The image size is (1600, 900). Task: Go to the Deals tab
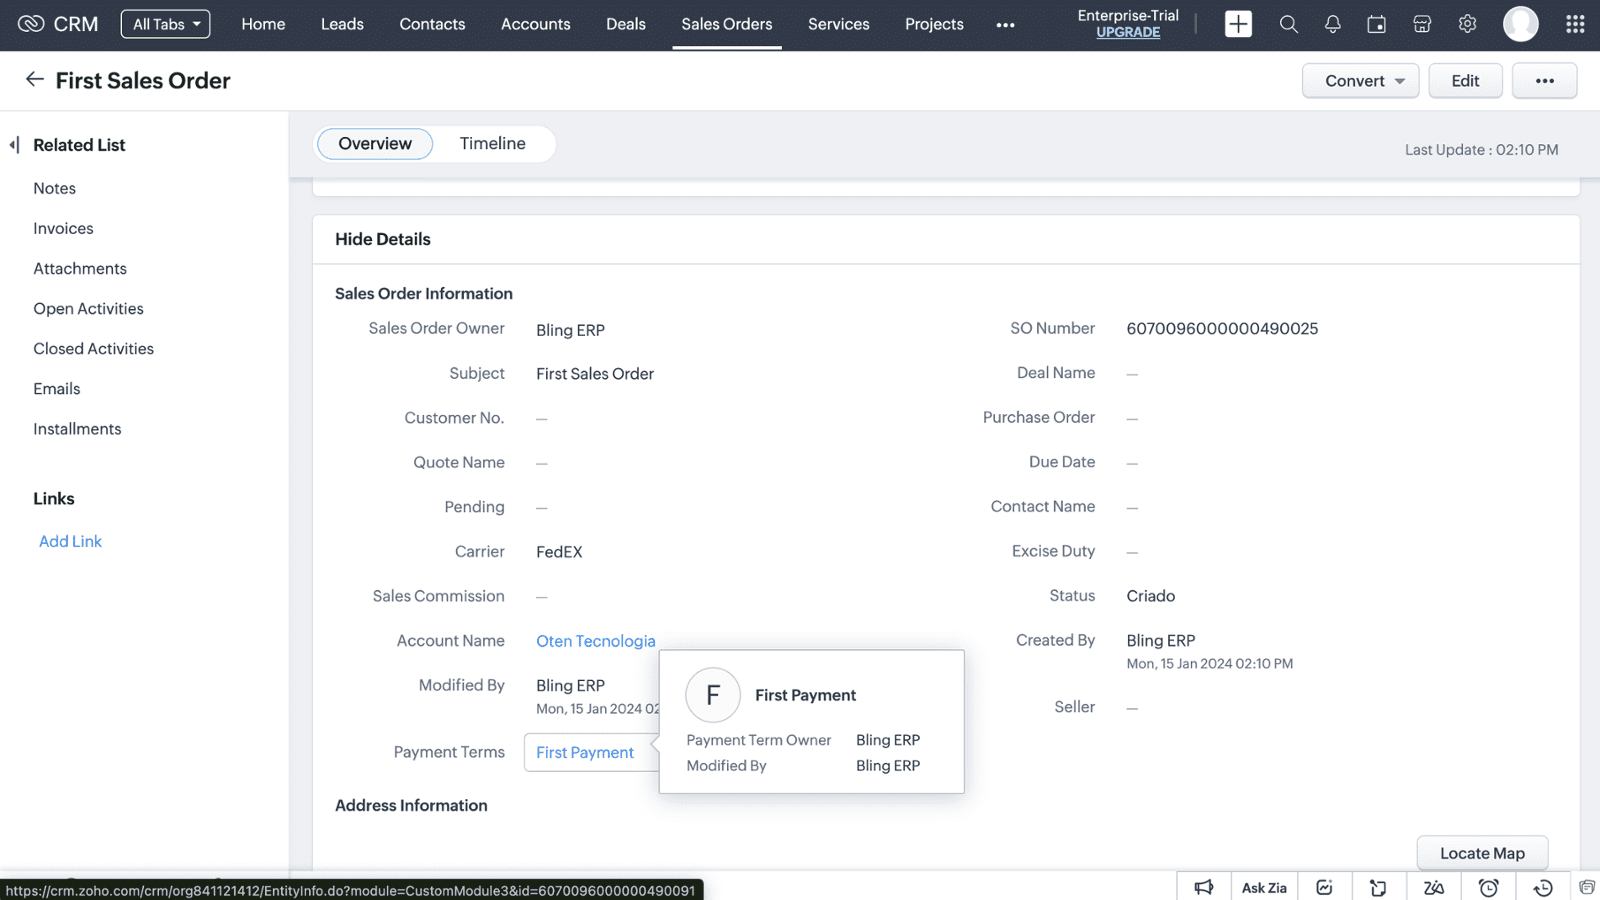click(x=626, y=24)
